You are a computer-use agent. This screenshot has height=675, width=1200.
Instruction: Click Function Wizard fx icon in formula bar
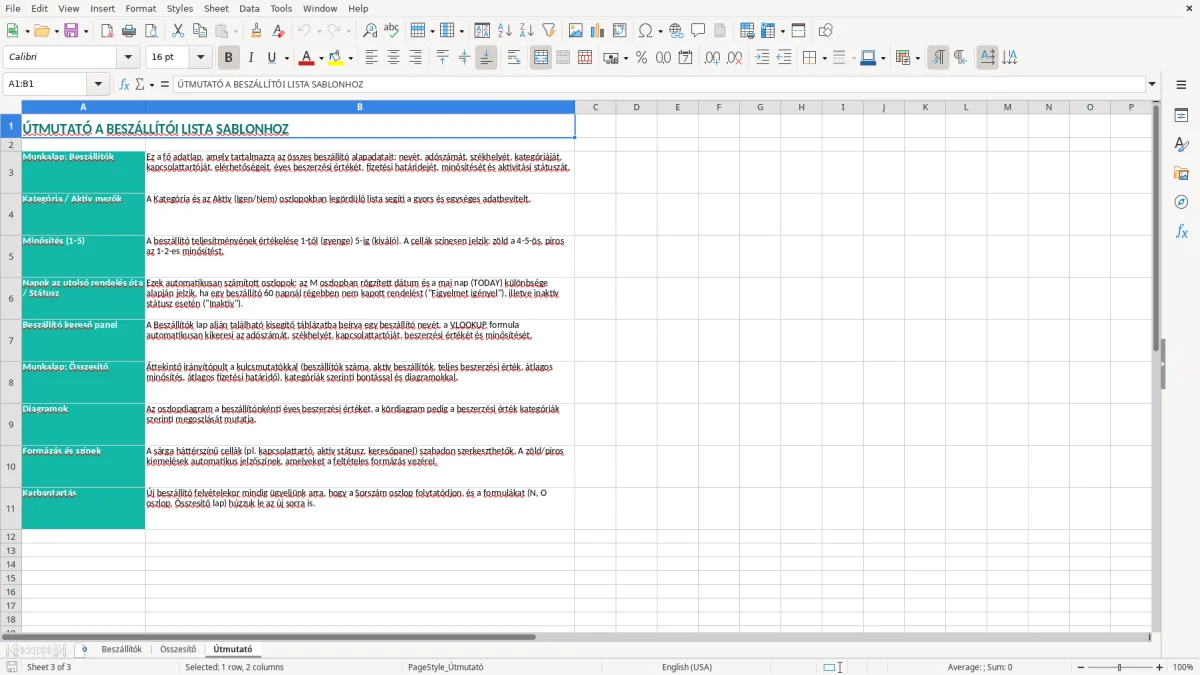(x=125, y=85)
